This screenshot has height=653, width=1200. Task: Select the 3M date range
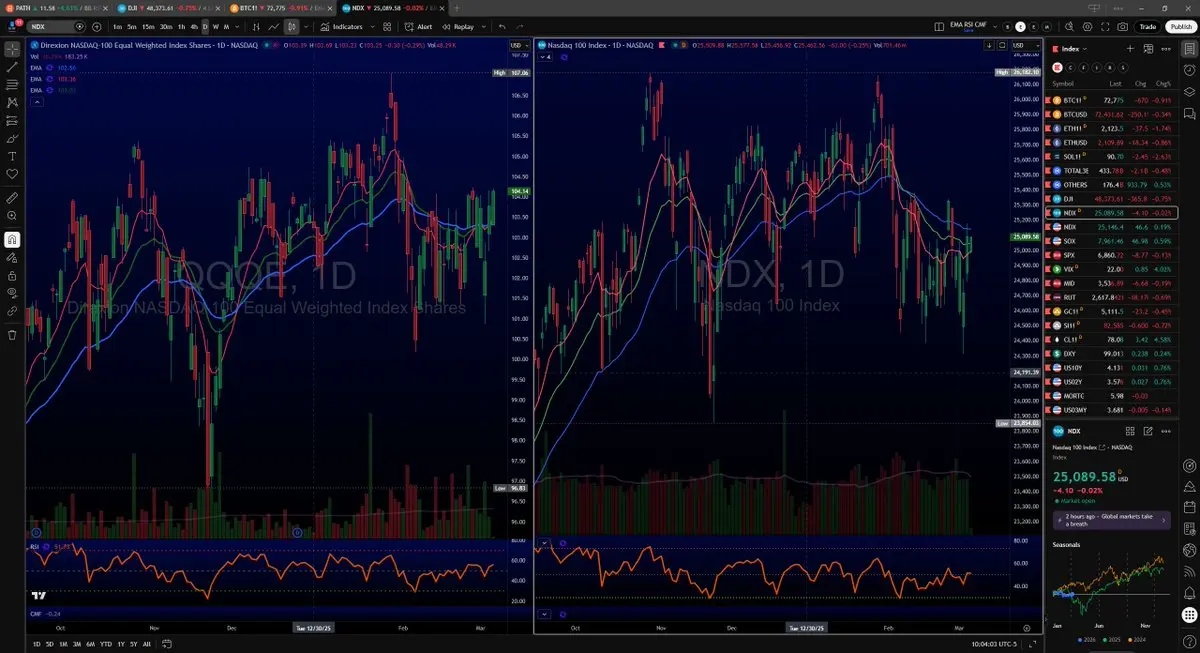coord(76,644)
